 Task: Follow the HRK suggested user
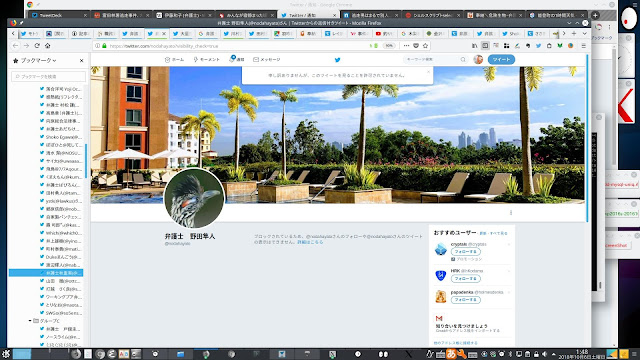[465, 278]
